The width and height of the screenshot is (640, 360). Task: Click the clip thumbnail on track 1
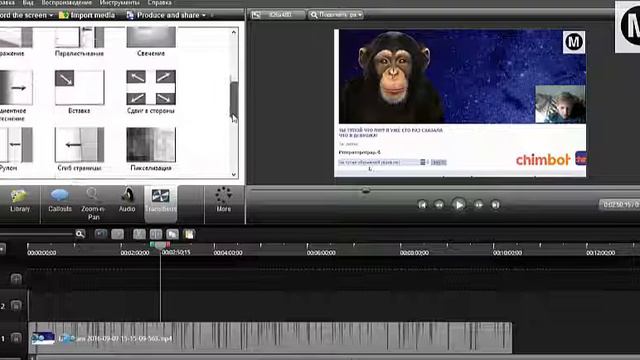pyautogui.click(x=43, y=338)
